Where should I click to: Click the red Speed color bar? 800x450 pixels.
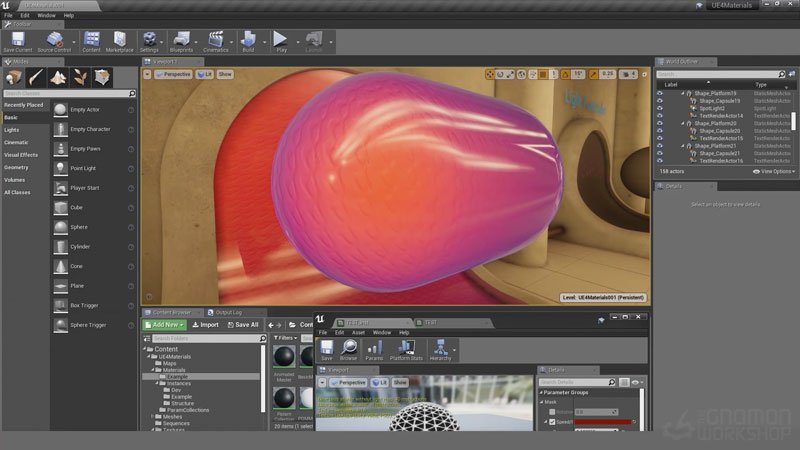click(x=603, y=422)
